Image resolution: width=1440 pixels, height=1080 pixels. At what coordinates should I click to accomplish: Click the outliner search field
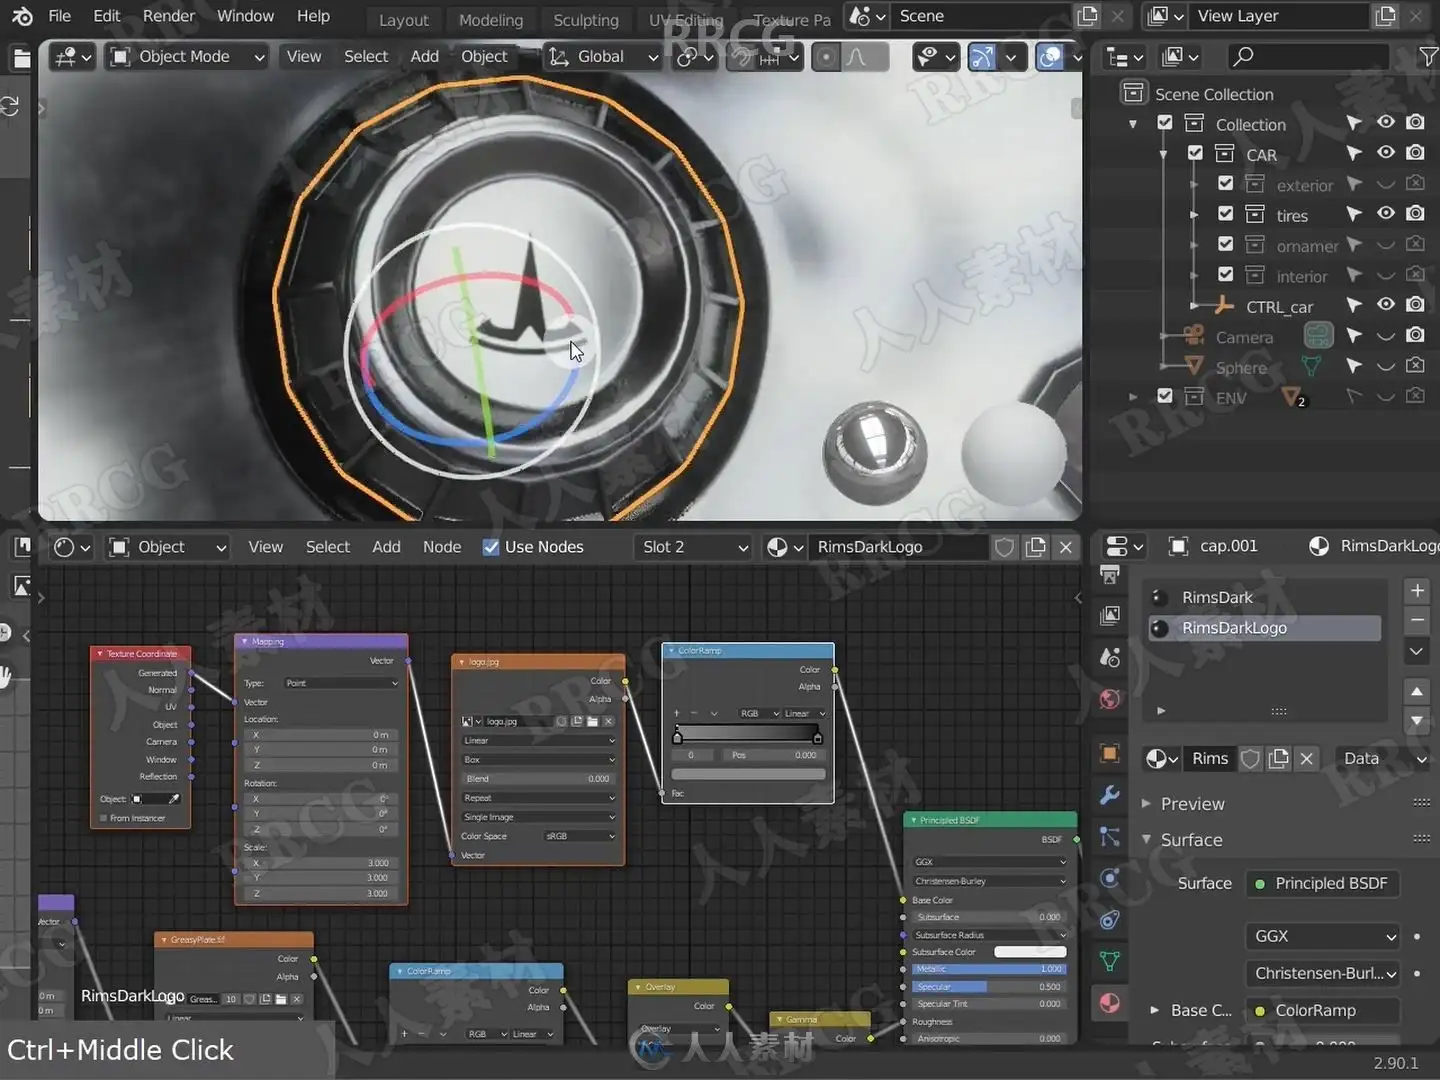[1307, 57]
